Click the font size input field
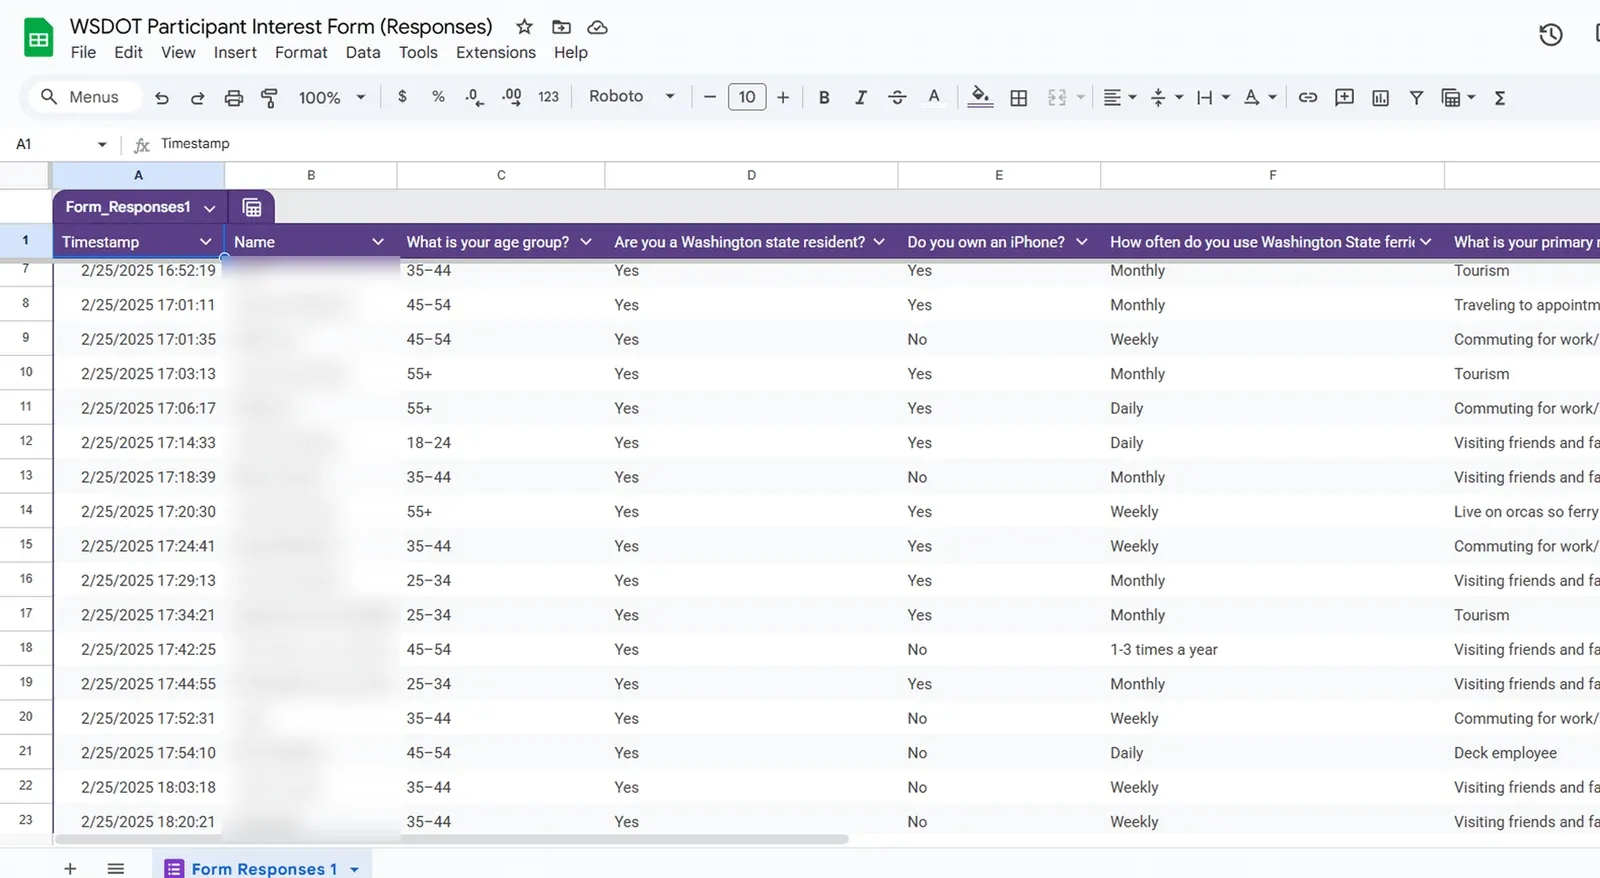Viewport: 1600px width, 878px height. [x=746, y=97]
